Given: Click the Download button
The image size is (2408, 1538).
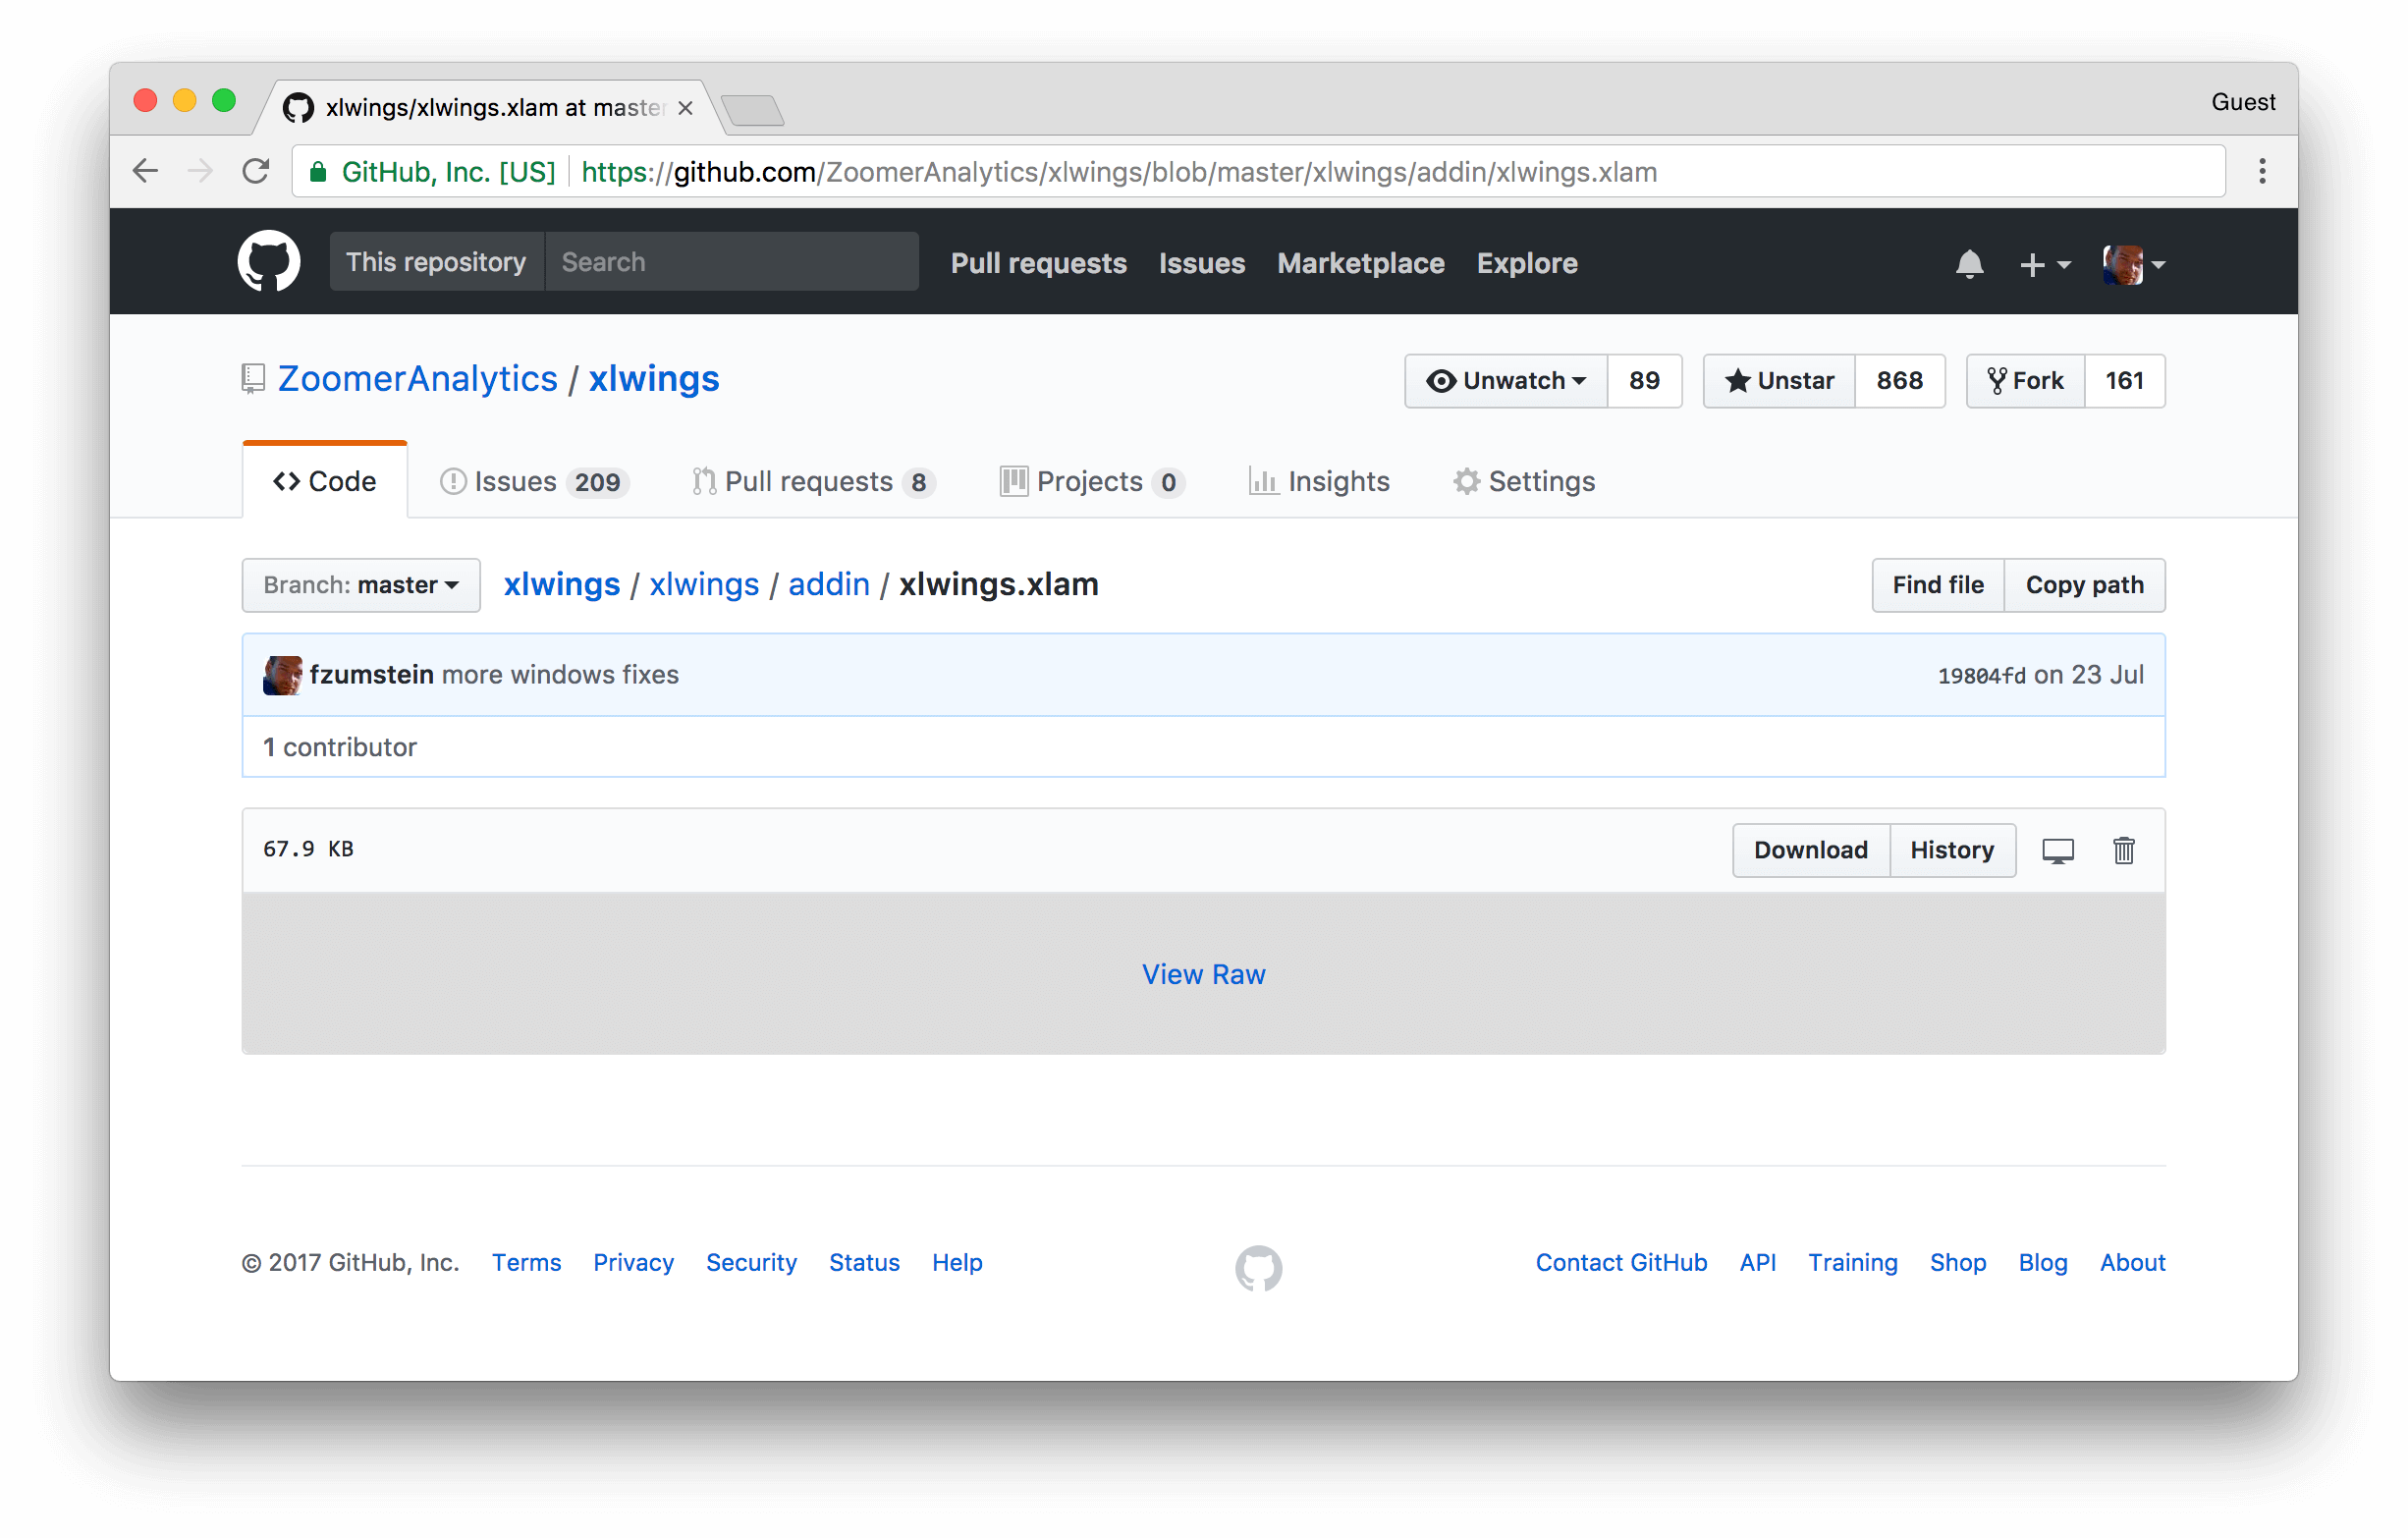Looking at the screenshot, I should pyautogui.click(x=1810, y=850).
